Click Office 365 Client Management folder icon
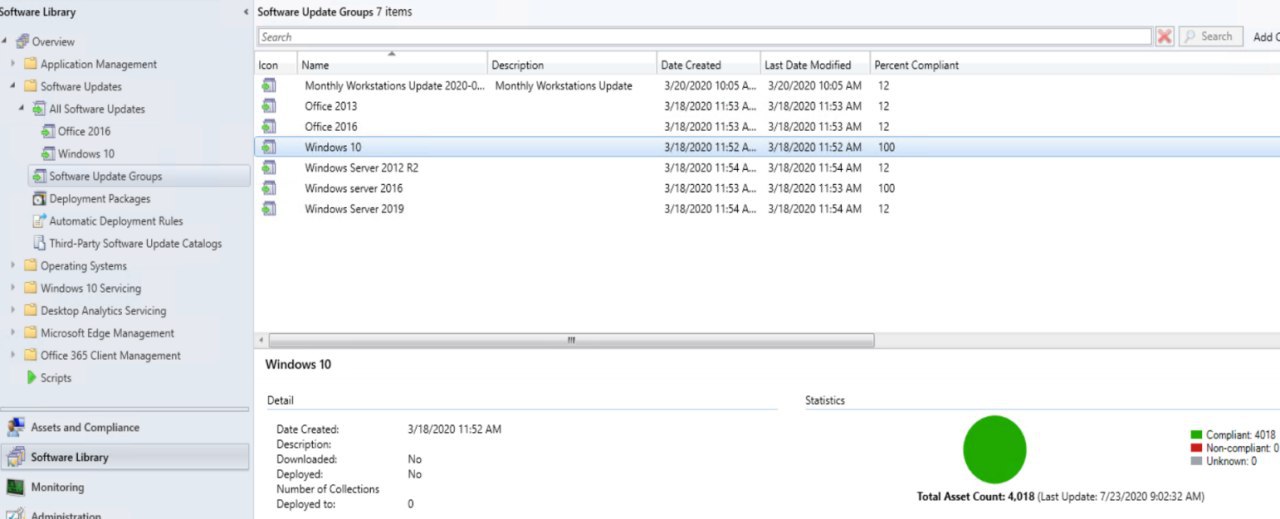Screen dimensions: 1280x519 [x=30, y=355]
